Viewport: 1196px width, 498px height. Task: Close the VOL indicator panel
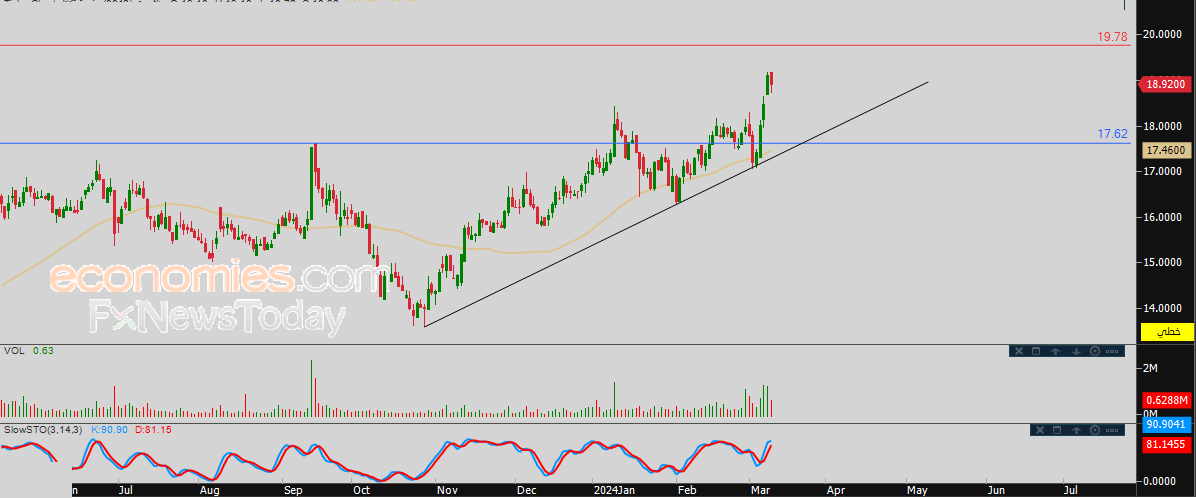1018,351
